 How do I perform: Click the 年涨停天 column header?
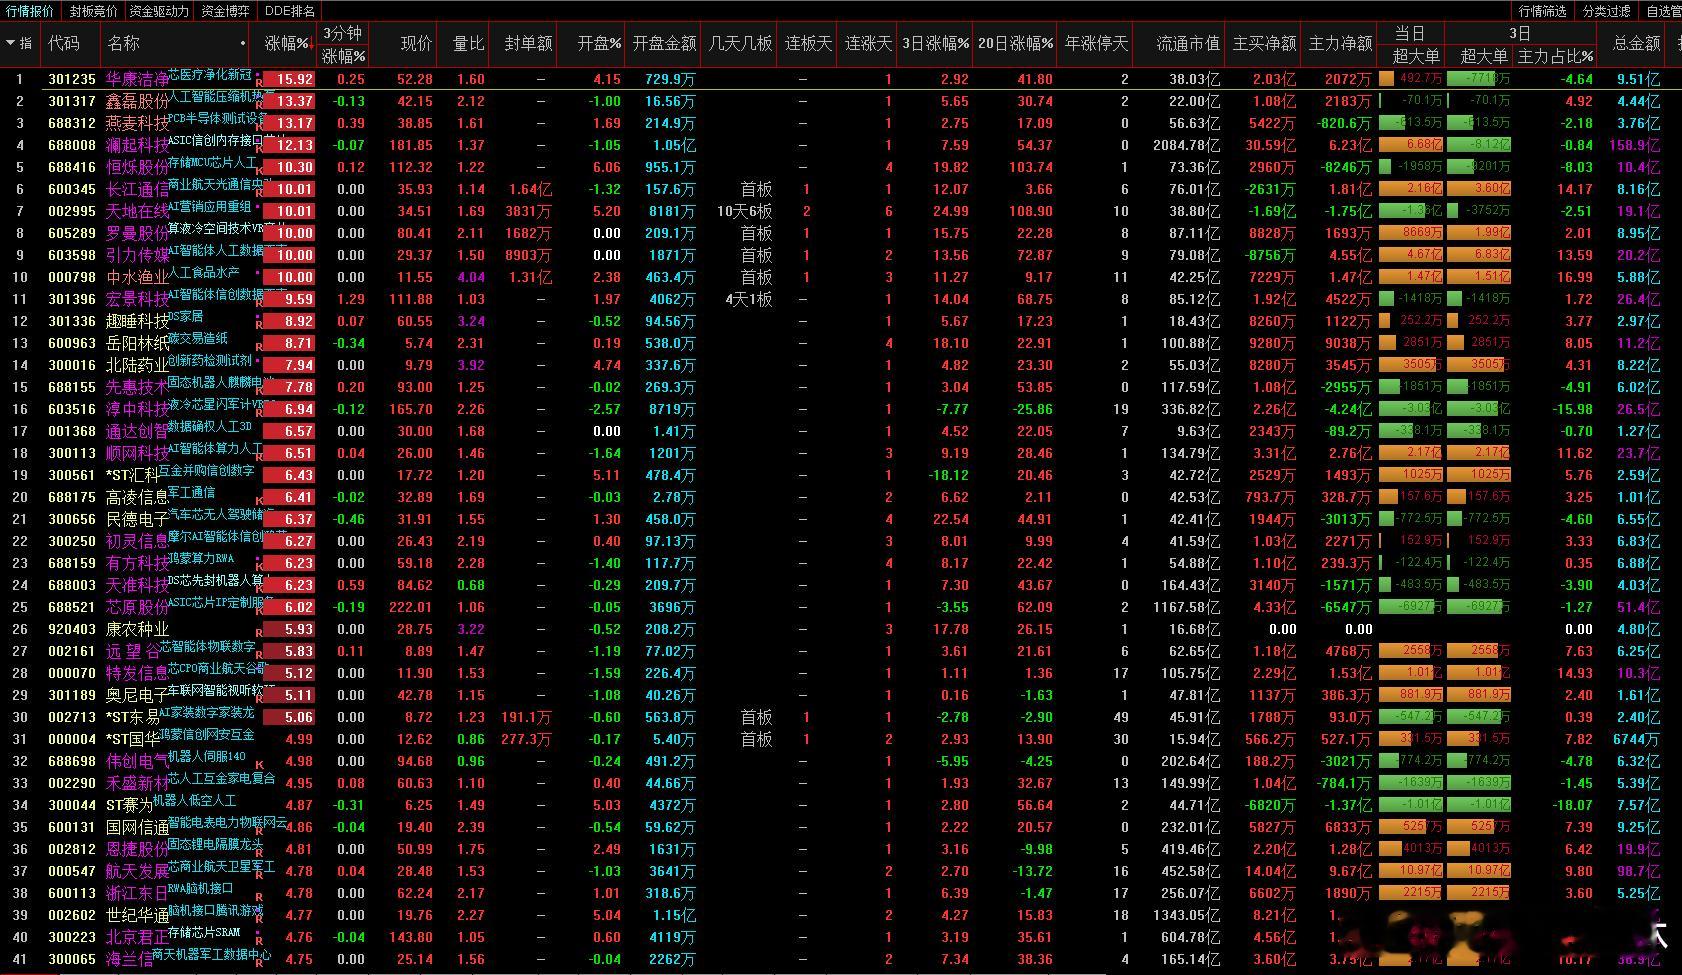click(1096, 43)
